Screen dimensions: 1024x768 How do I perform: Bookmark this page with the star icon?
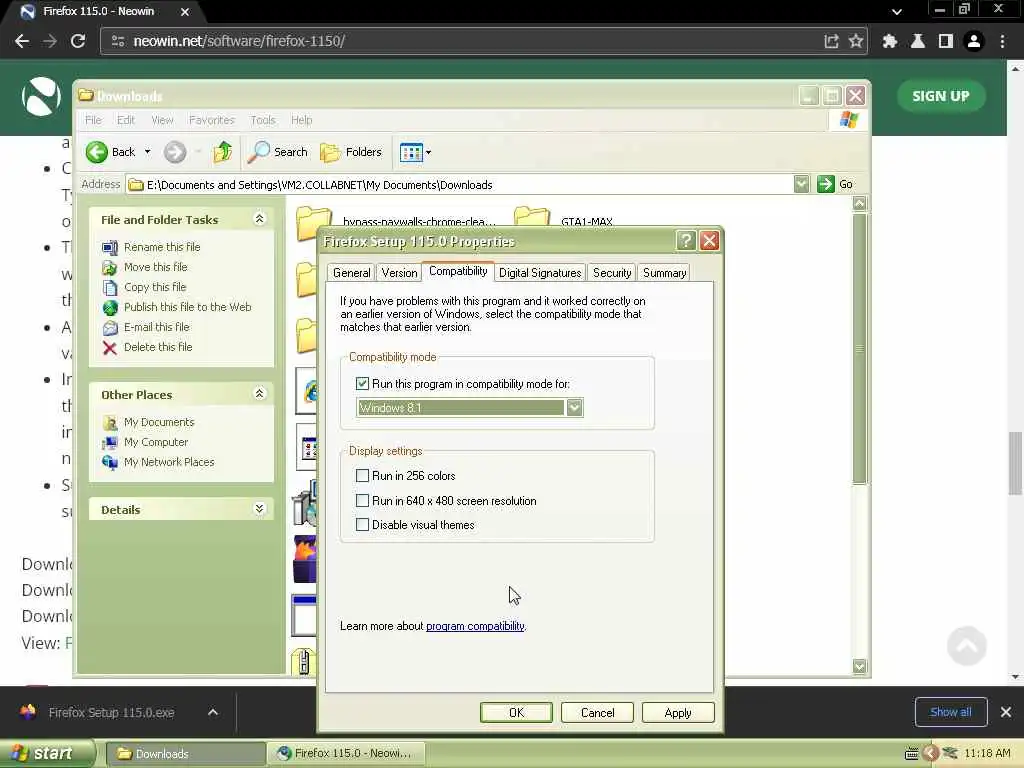[856, 41]
